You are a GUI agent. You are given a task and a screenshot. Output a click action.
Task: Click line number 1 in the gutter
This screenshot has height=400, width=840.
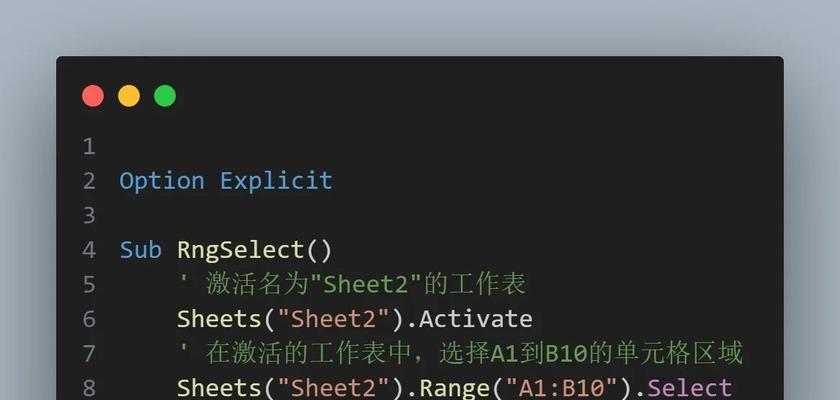pos(89,147)
